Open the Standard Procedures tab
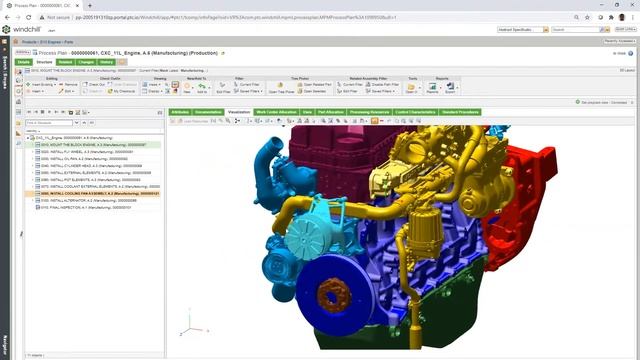 tap(460, 112)
